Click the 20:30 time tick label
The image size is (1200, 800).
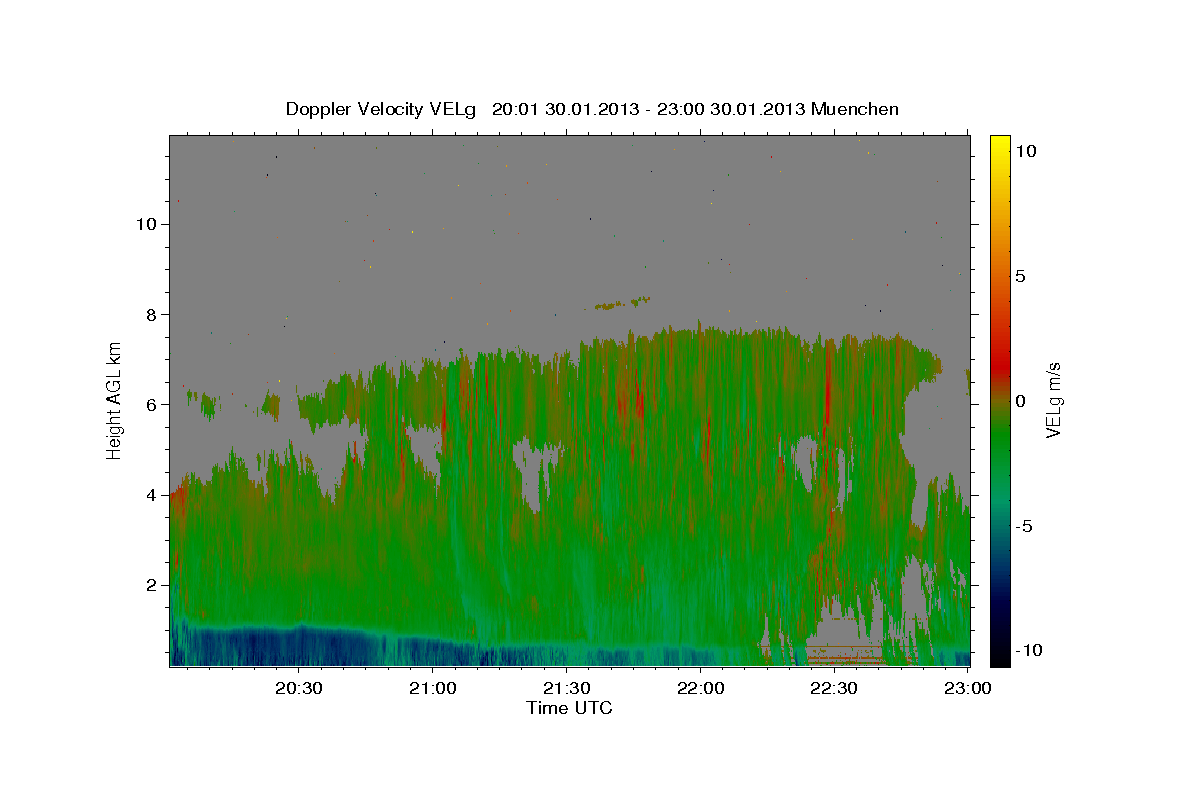(x=299, y=688)
